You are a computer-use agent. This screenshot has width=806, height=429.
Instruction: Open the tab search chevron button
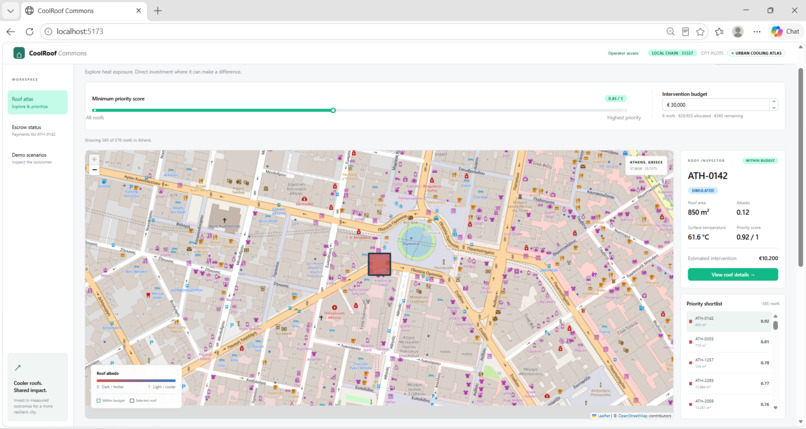pyautogui.click(x=10, y=10)
